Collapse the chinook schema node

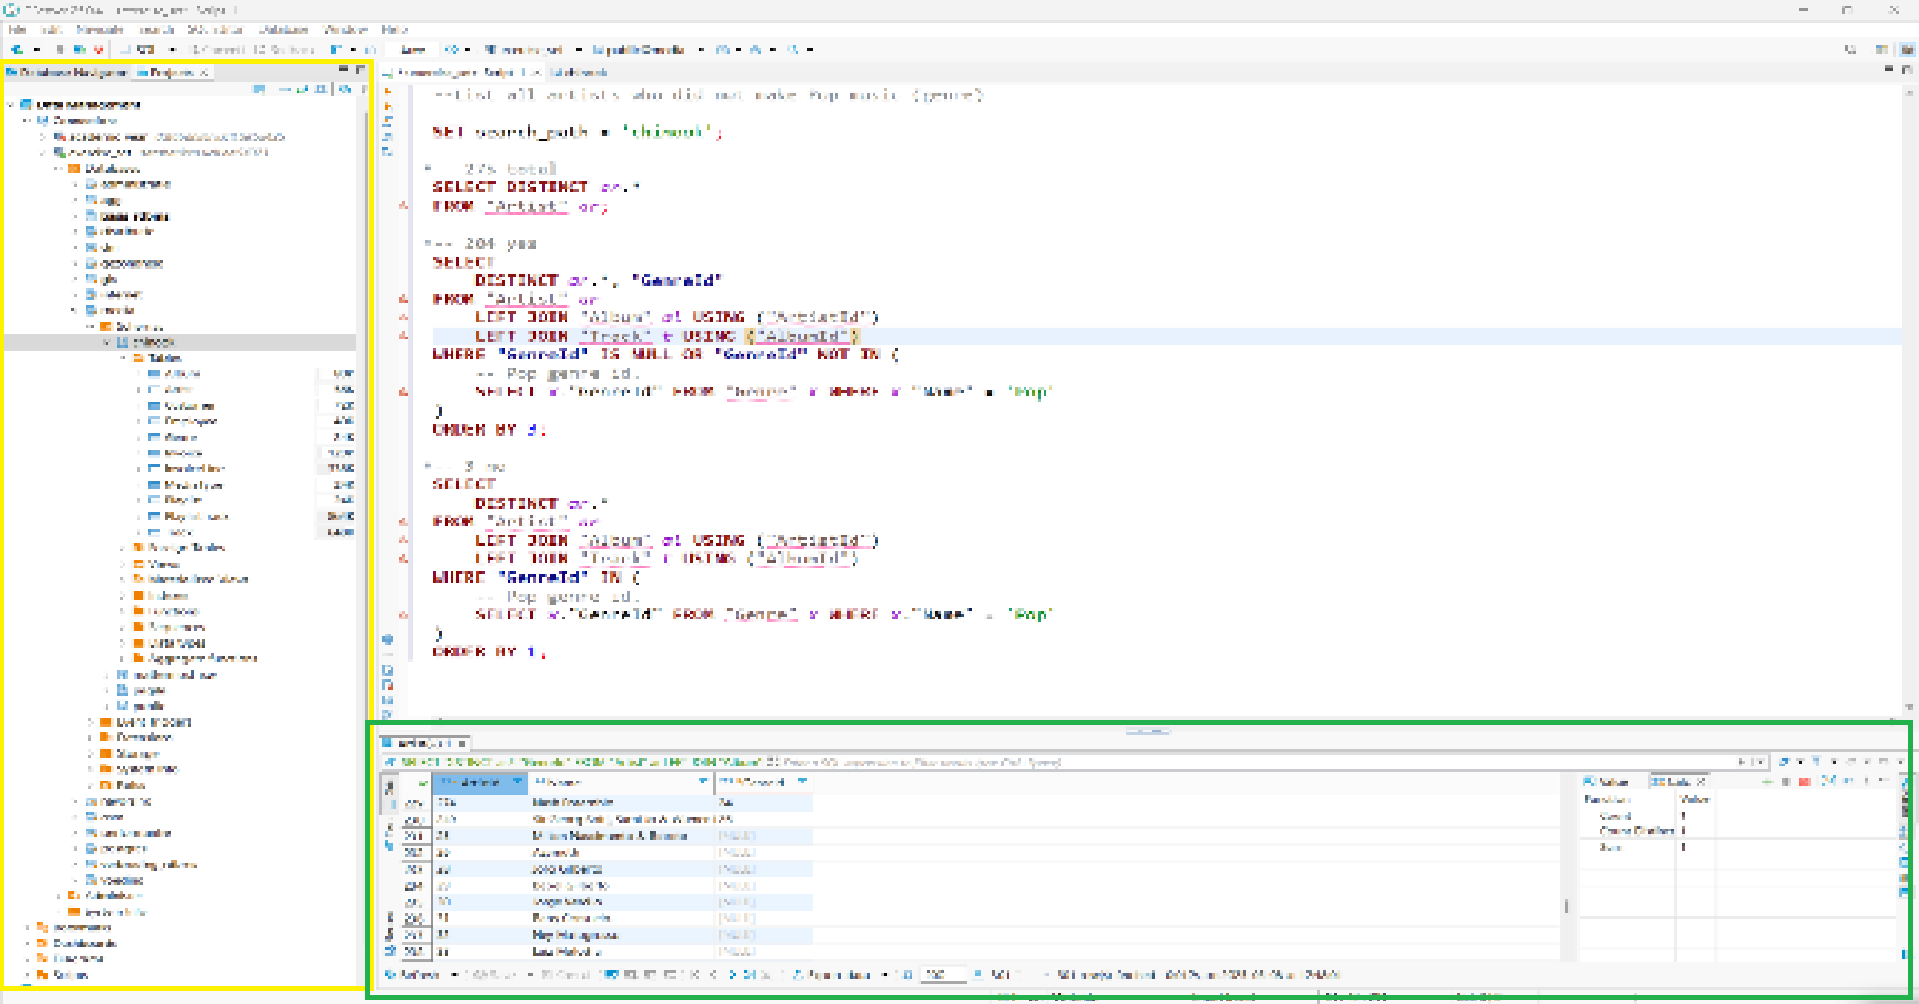(107, 342)
